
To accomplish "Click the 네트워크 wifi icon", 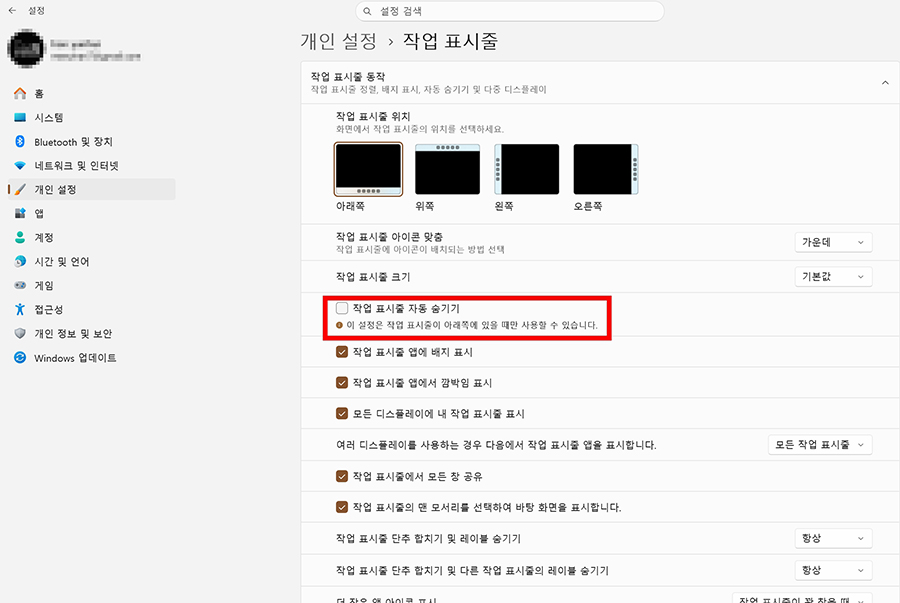I will (x=20, y=166).
